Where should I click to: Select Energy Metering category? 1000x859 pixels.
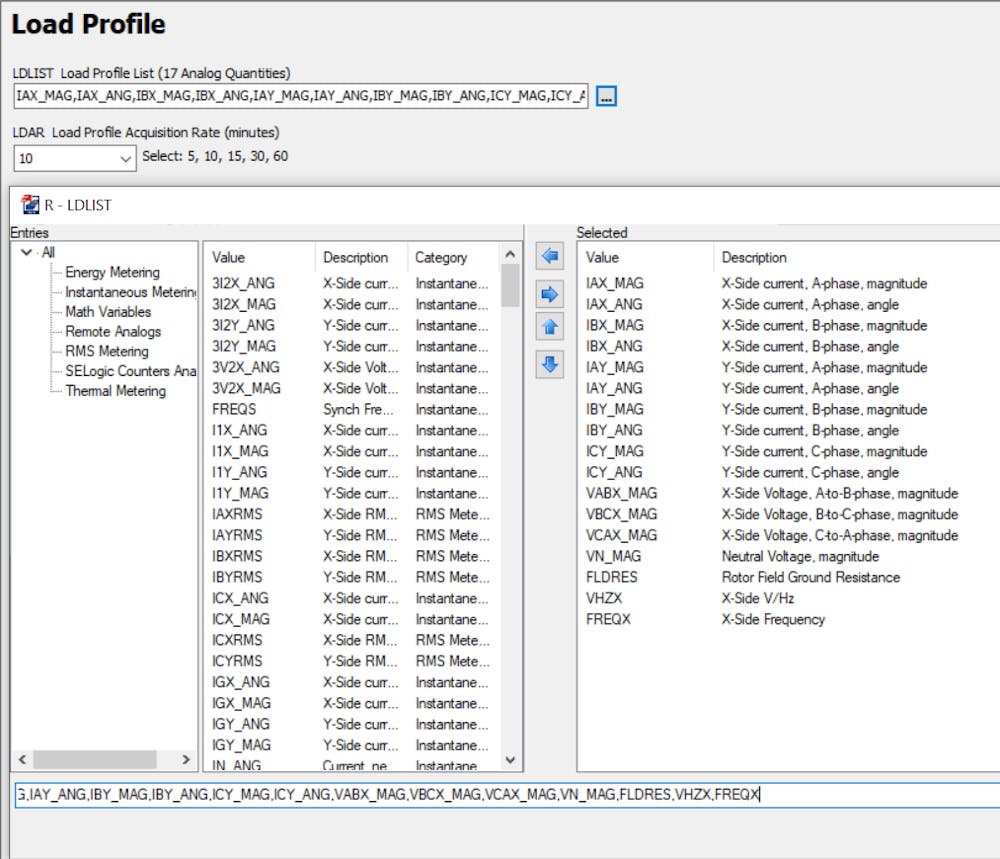click(x=112, y=272)
